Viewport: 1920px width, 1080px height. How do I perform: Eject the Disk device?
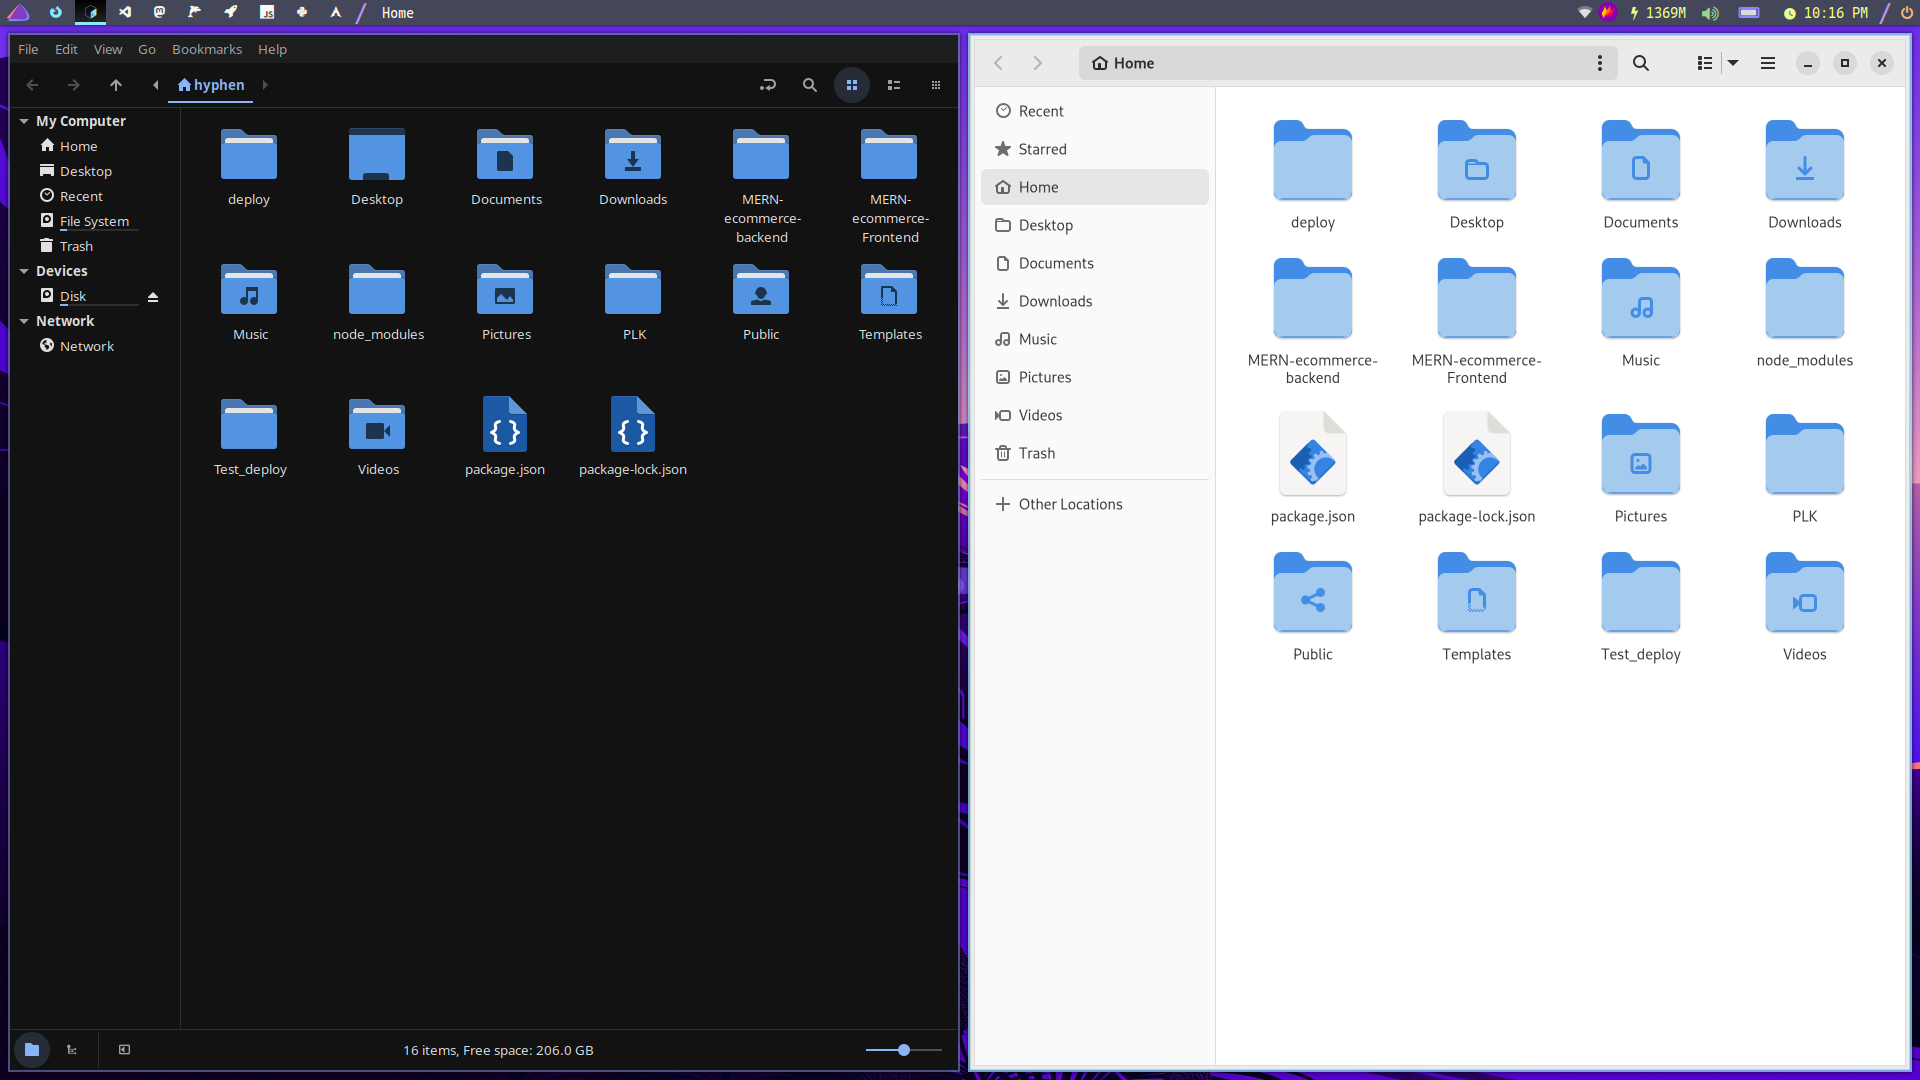tap(153, 297)
